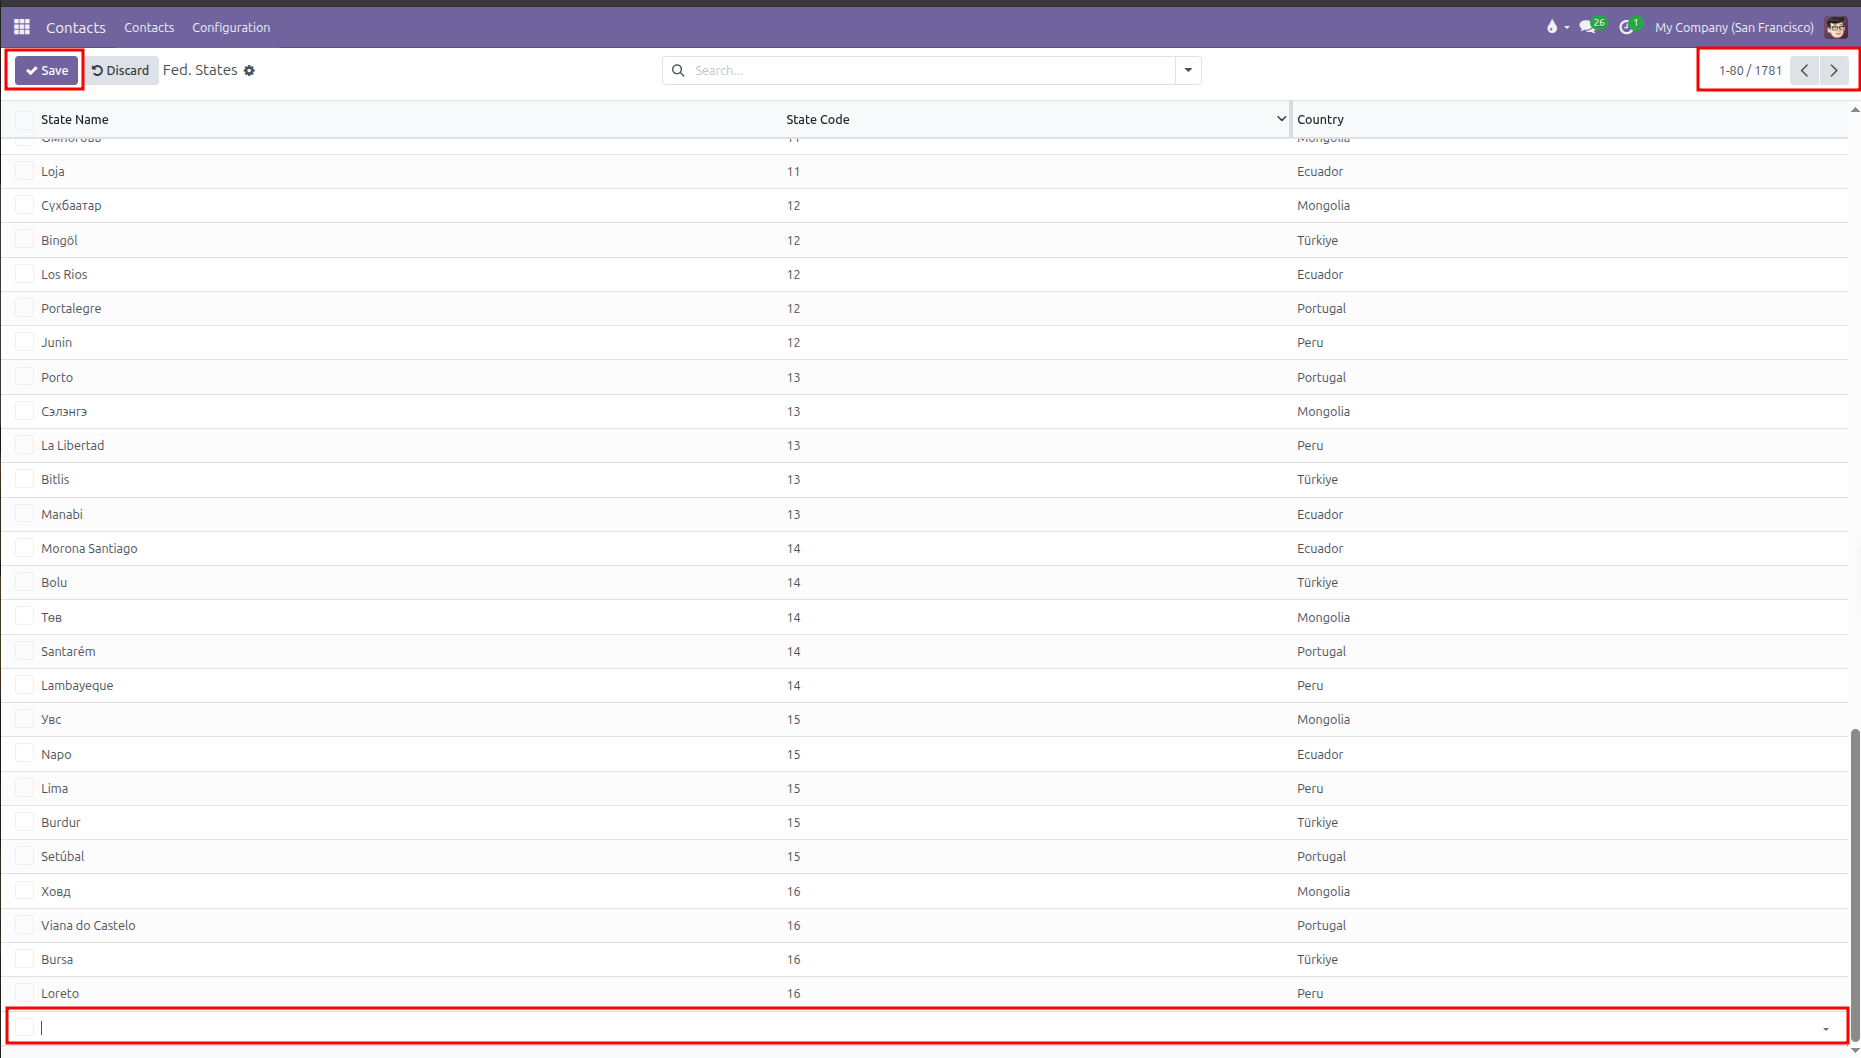The image size is (1861, 1058).
Task: Check the Viana do Castelo row checkbox
Action: click(x=24, y=925)
